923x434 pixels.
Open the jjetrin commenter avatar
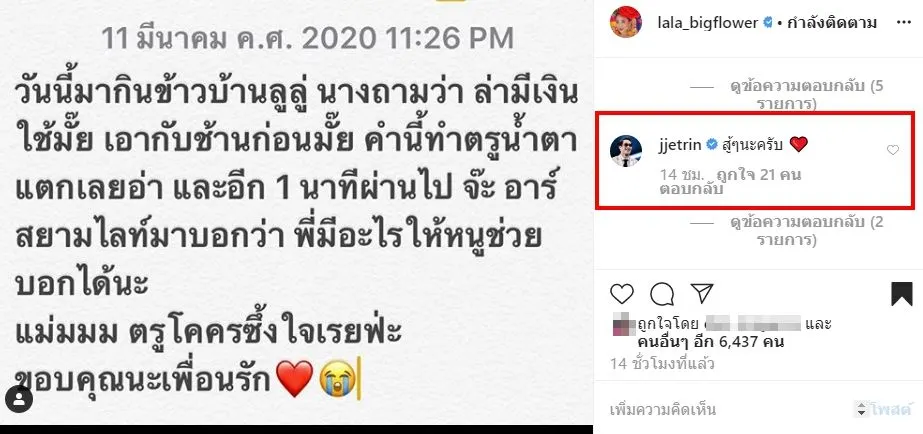[625, 151]
